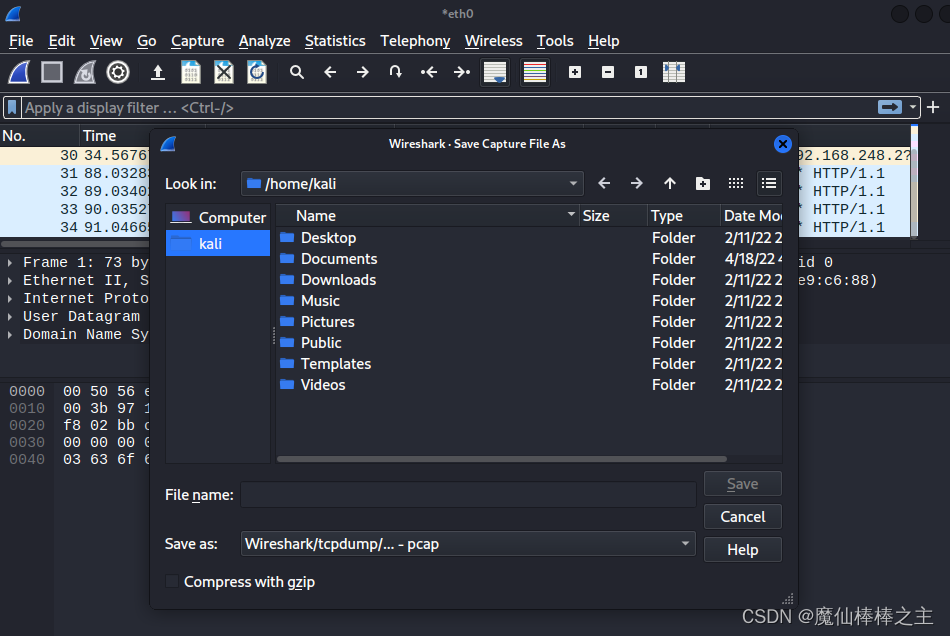Apply display filter arrow button
This screenshot has width=950, height=636.
[x=889, y=107]
